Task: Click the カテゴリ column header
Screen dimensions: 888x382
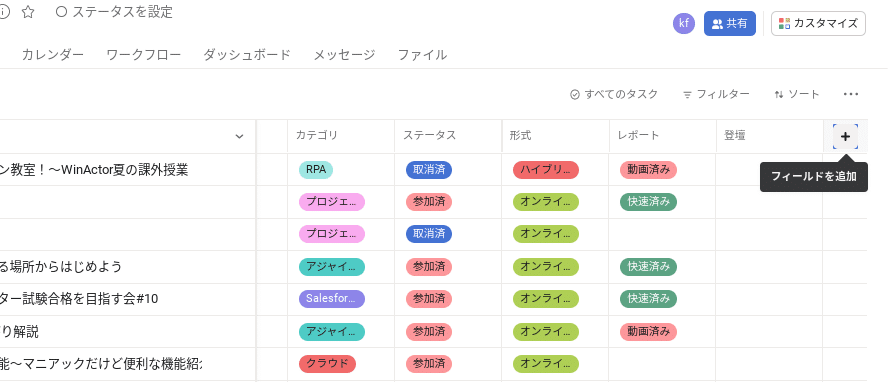Action: point(341,136)
